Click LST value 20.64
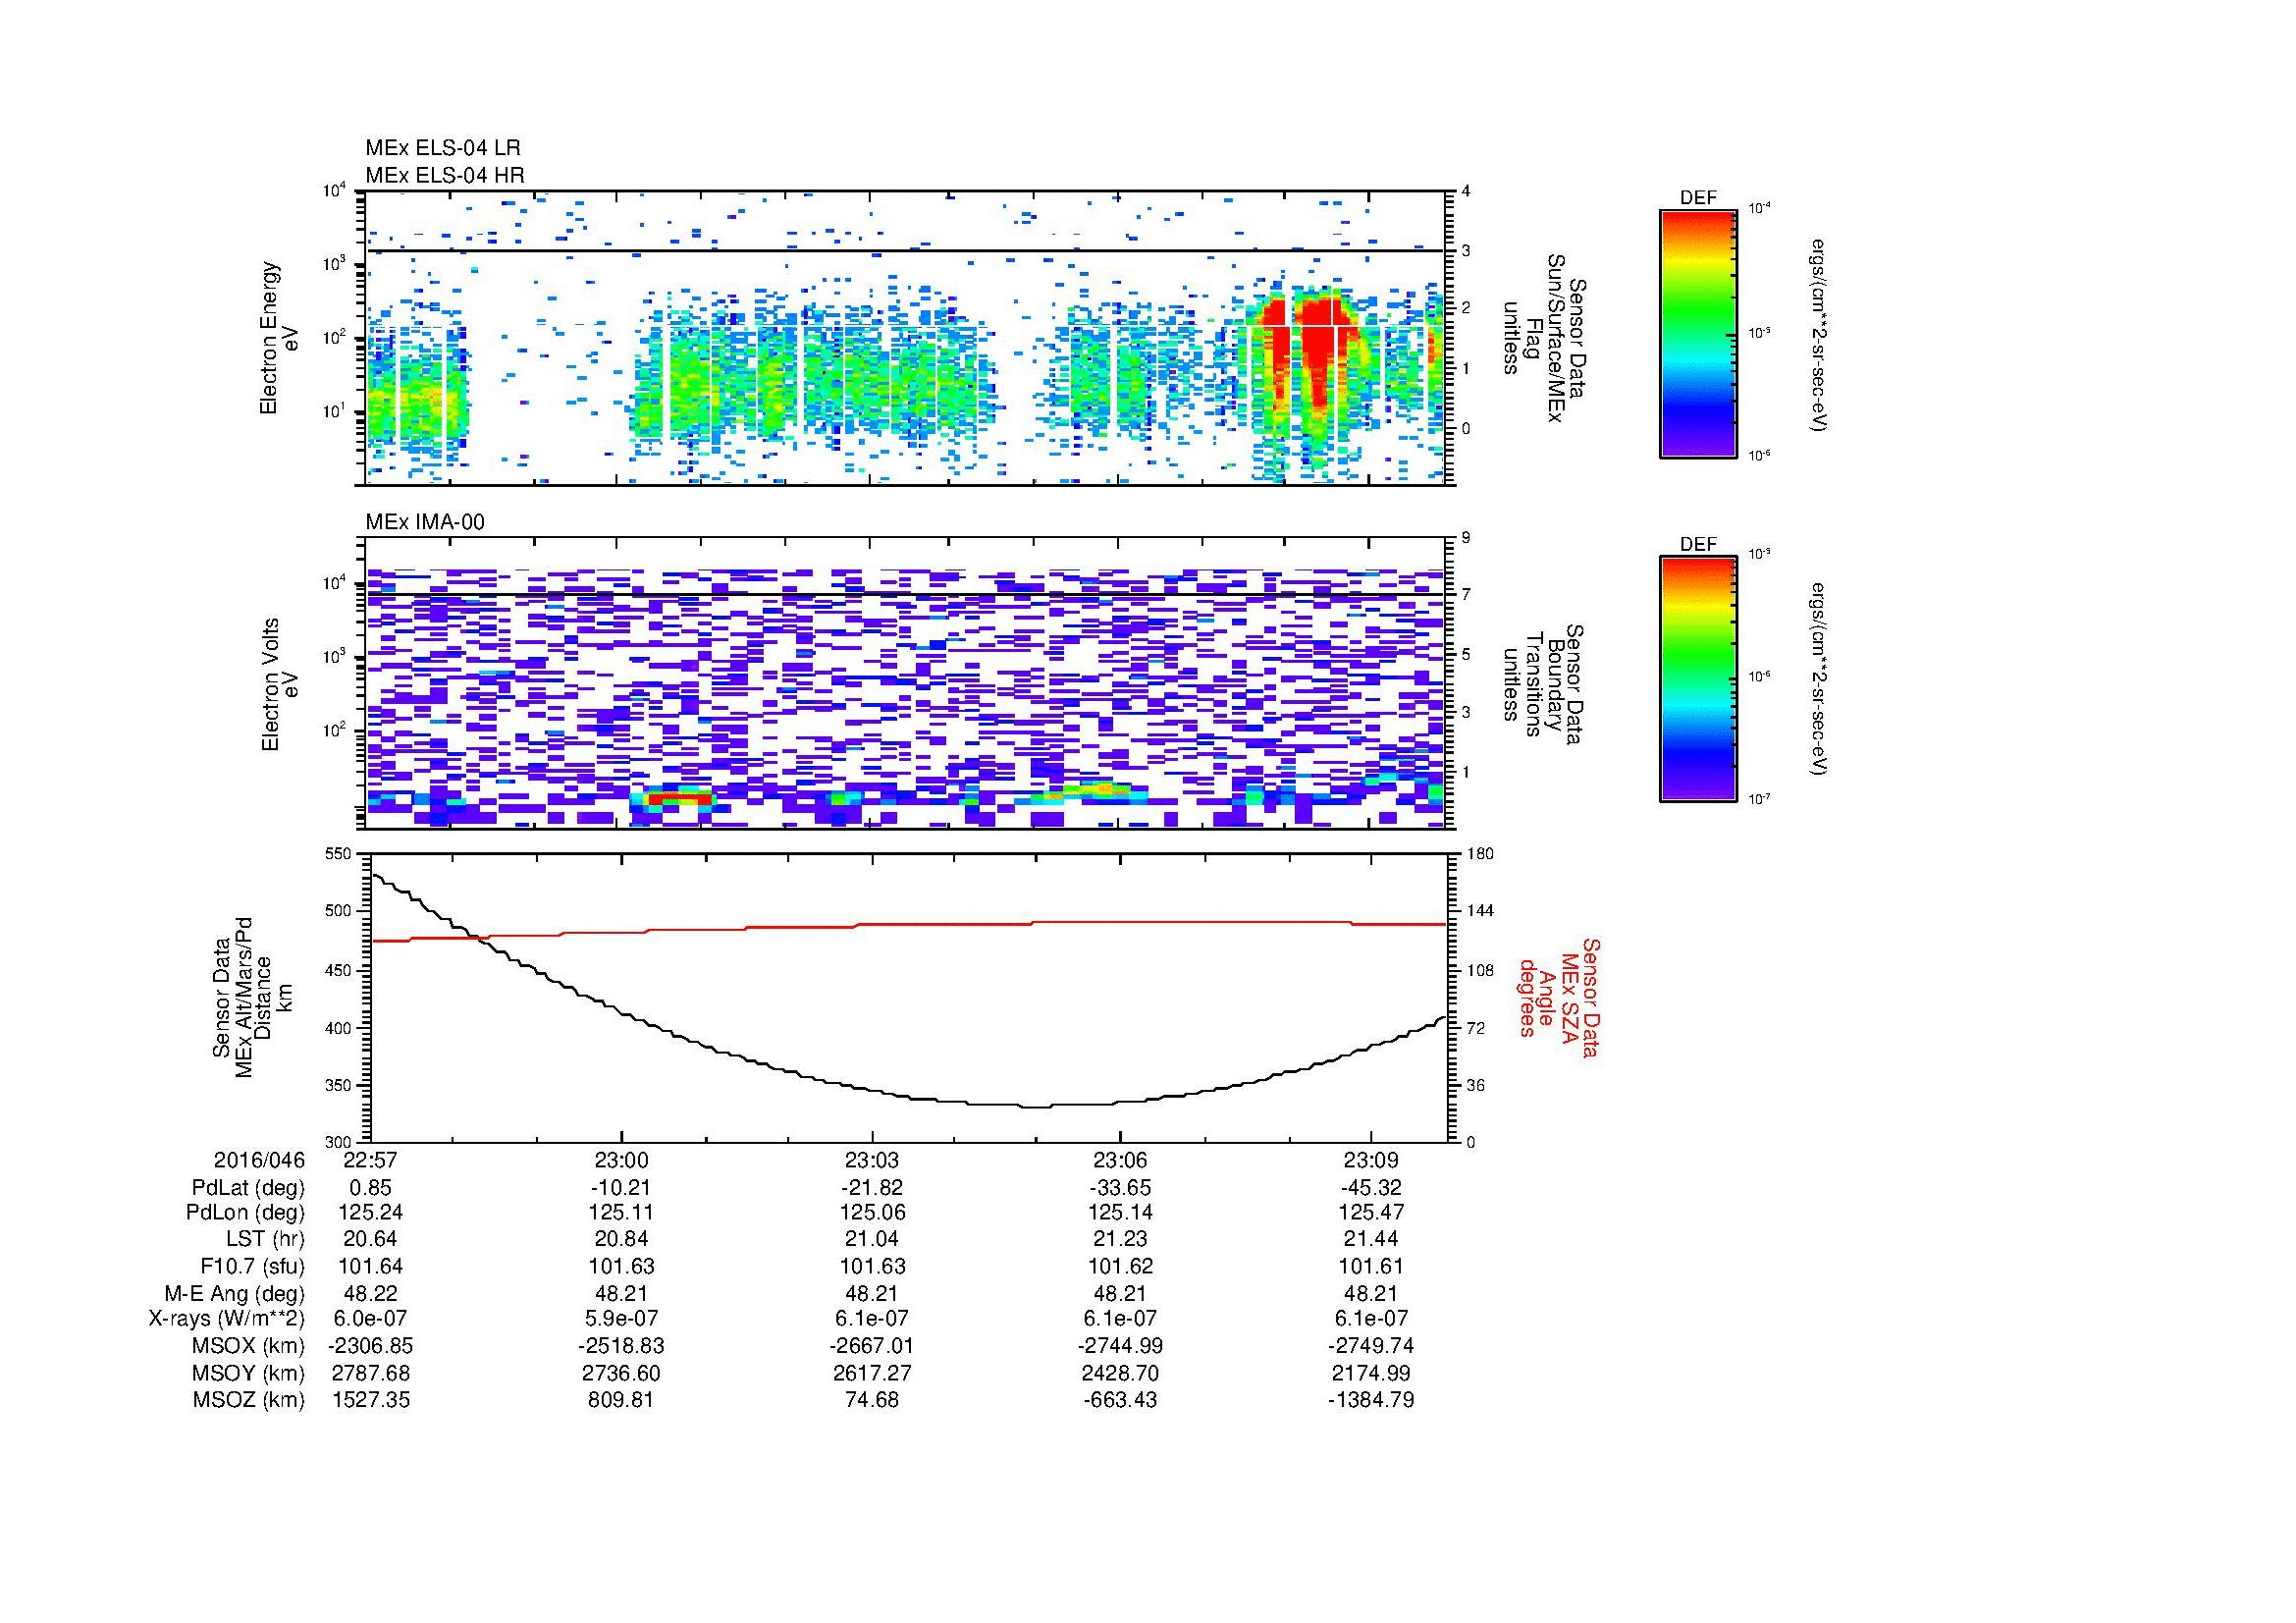 370,1239
